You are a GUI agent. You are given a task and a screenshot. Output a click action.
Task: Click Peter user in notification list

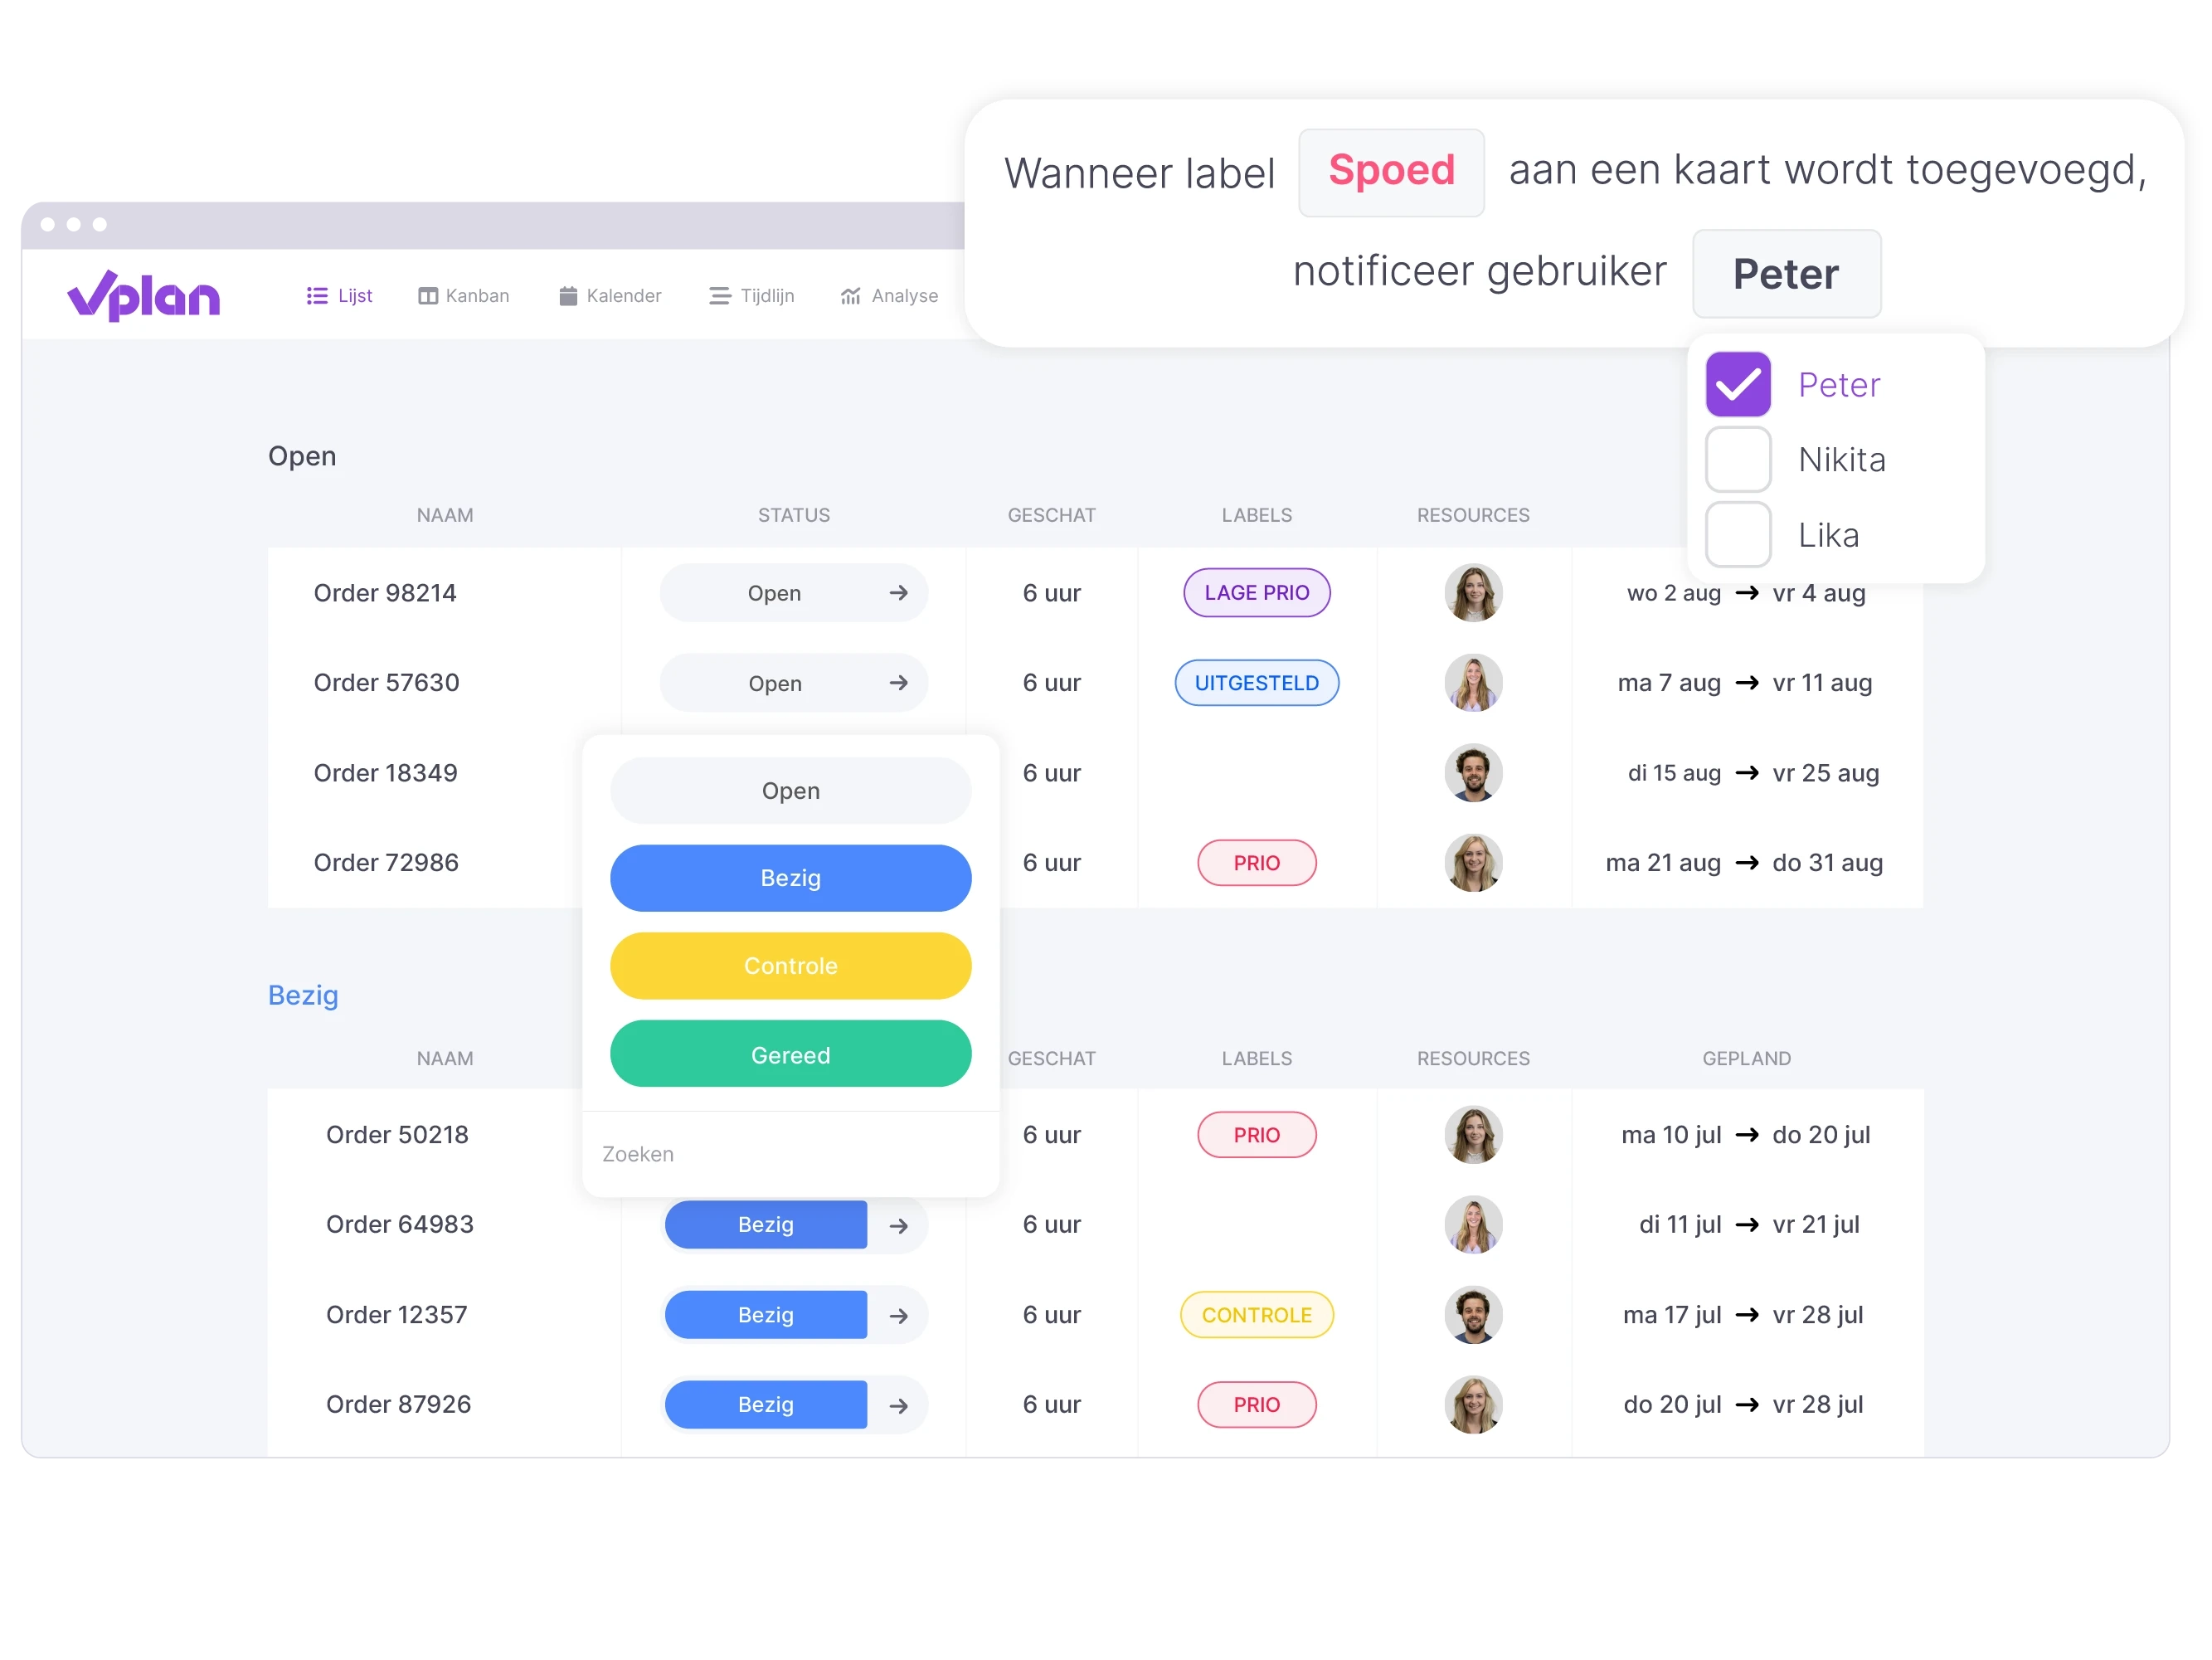1839,383
